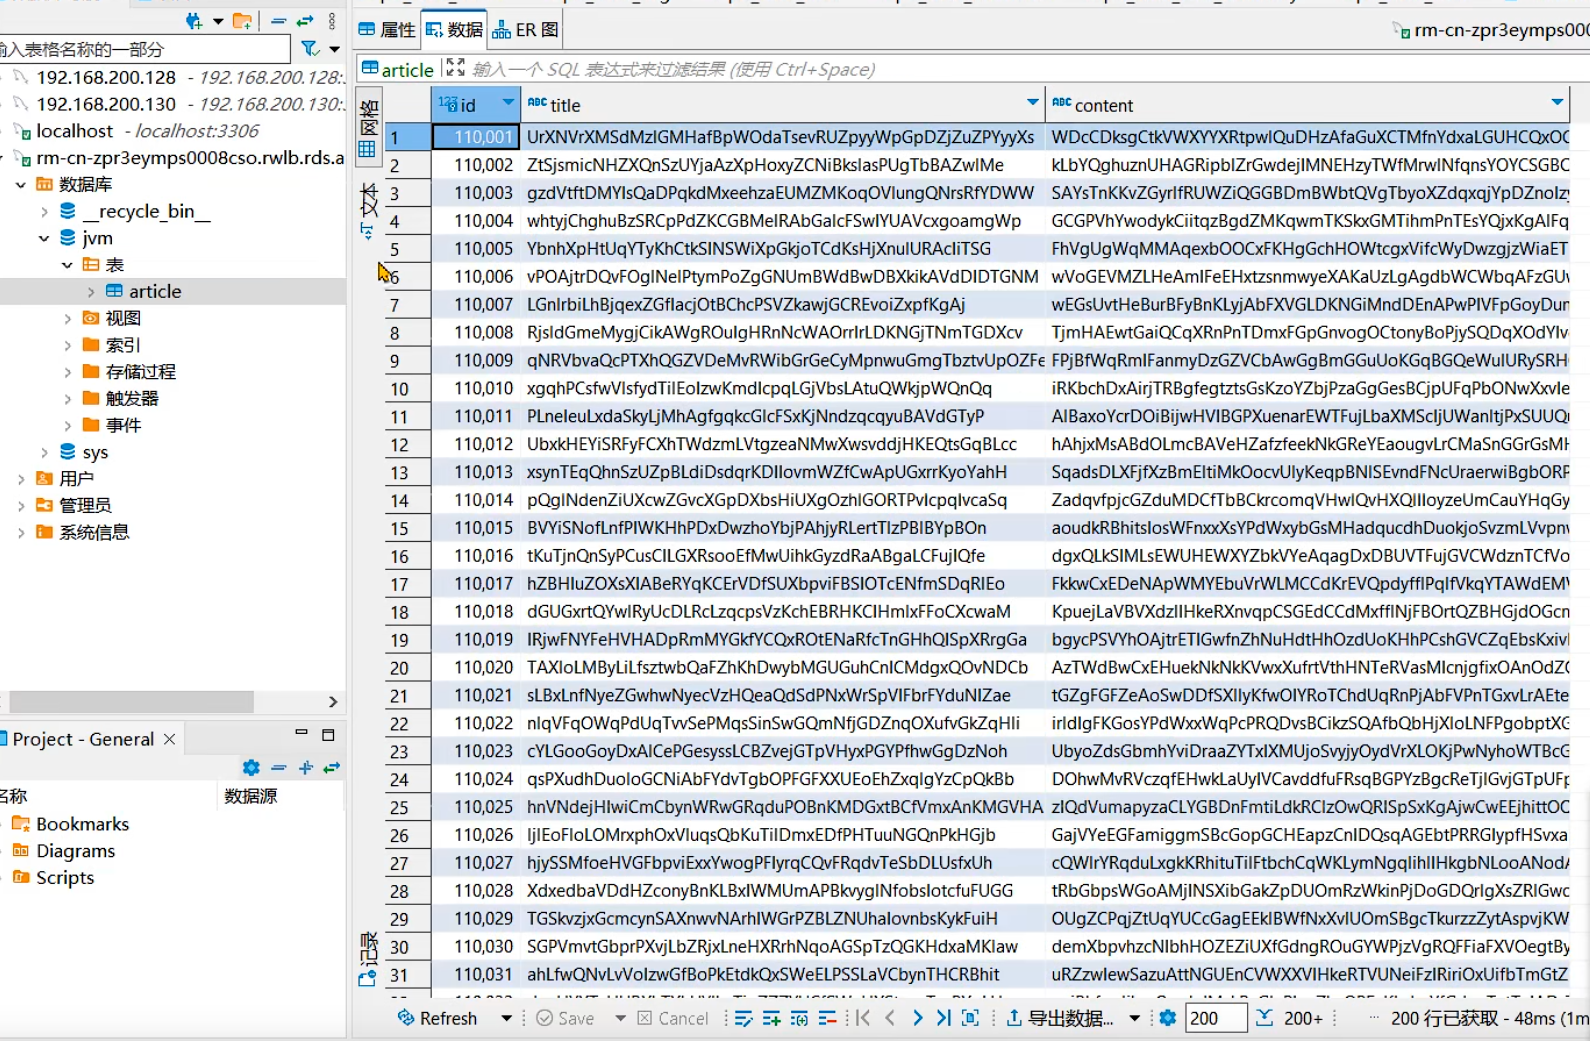Click the expand-all plus icon in Project panel

[x=306, y=768]
